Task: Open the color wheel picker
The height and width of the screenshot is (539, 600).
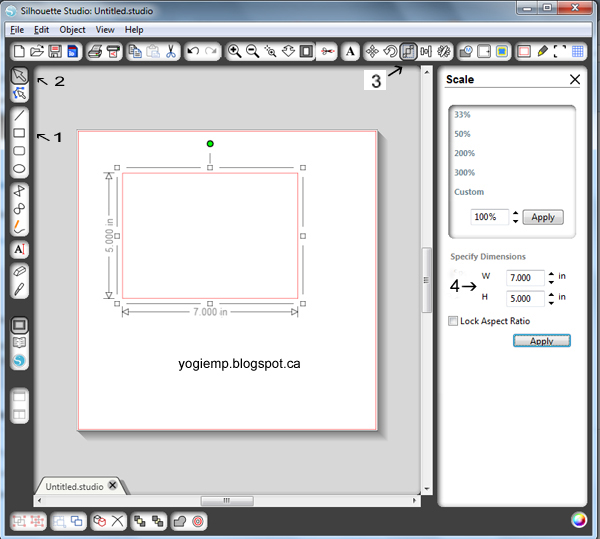Action: pos(578,519)
